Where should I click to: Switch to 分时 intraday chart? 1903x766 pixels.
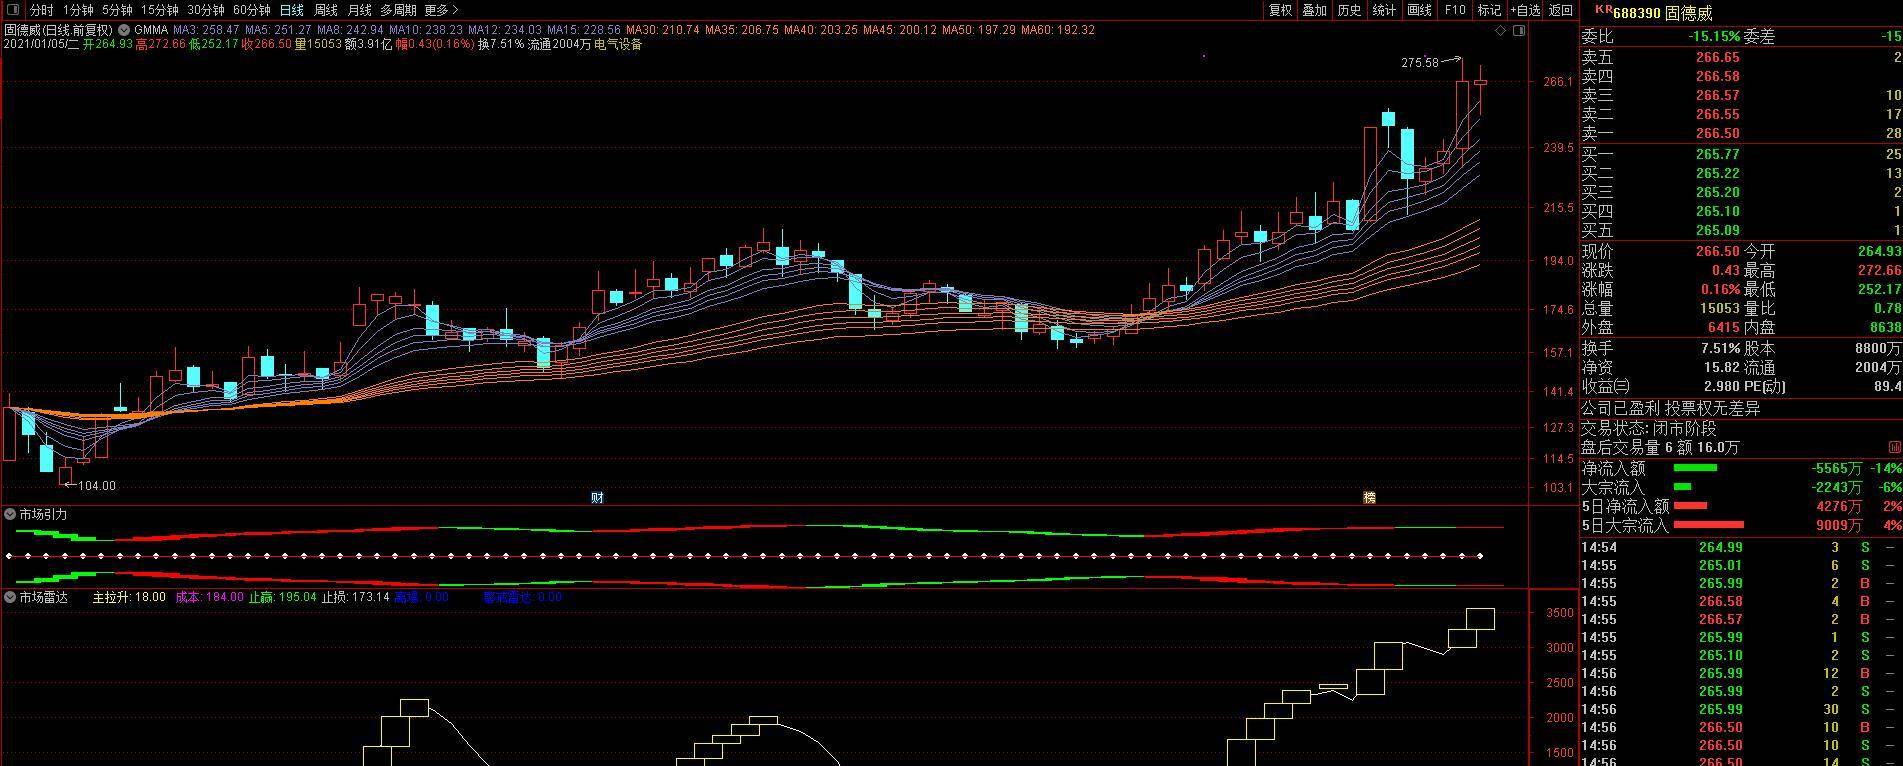42,10
